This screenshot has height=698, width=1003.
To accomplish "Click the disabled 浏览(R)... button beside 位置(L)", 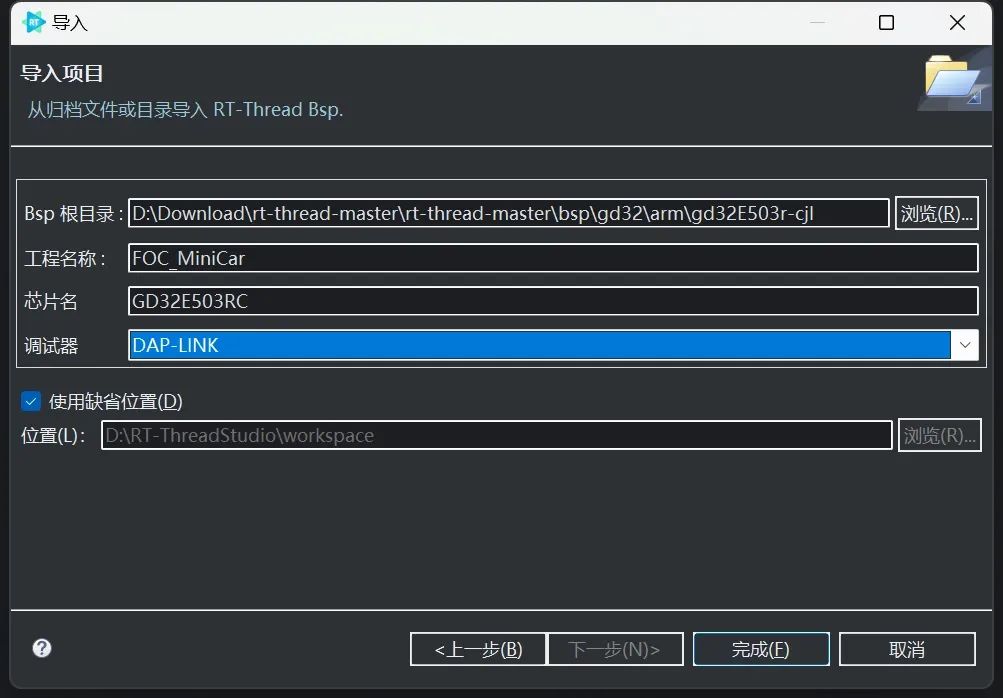I will point(940,436).
